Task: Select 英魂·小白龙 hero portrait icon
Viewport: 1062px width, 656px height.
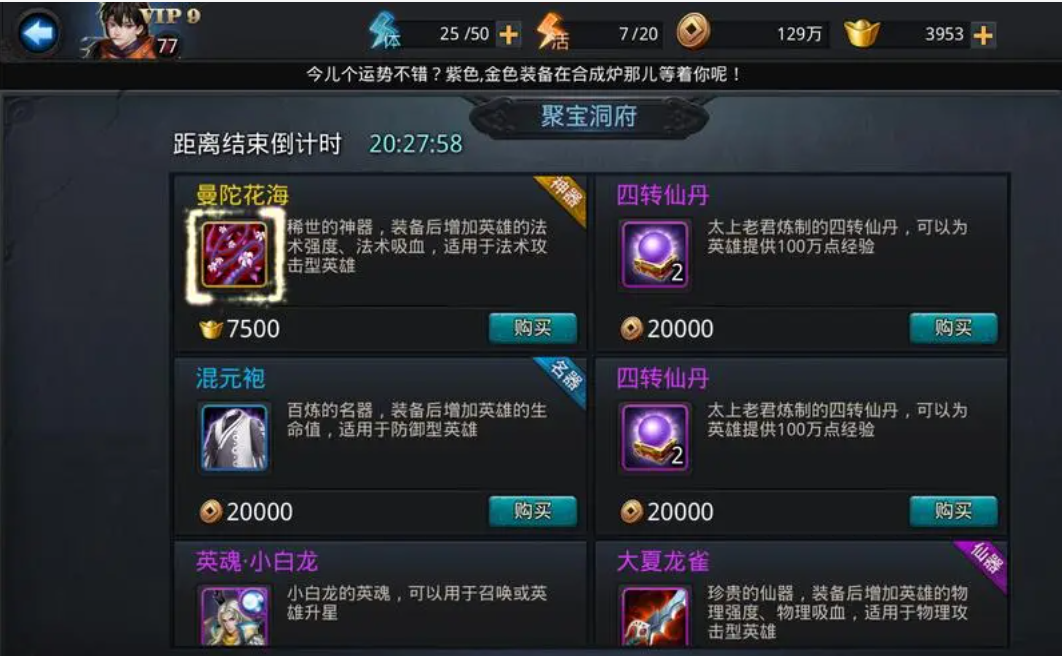Action: click(234, 616)
